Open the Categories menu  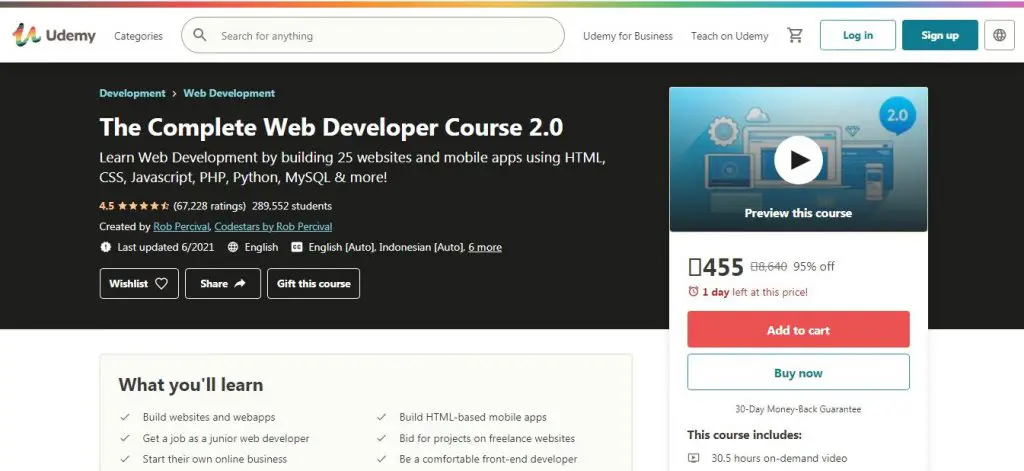138,36
